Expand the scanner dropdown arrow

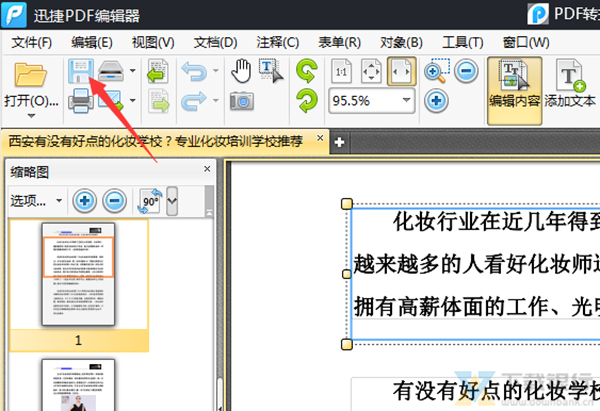click(132, 71)
